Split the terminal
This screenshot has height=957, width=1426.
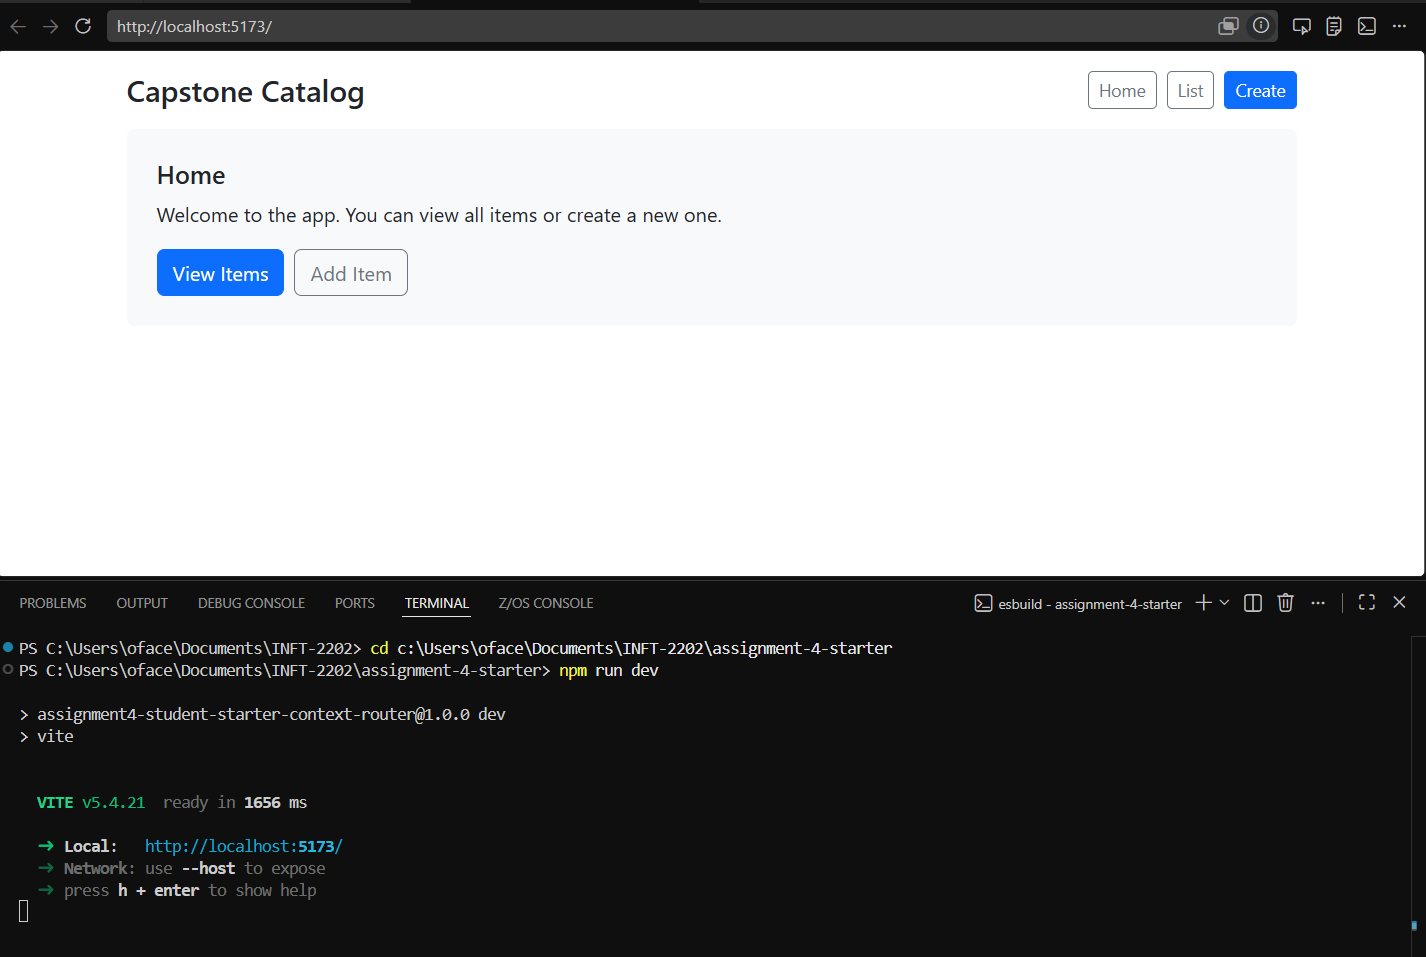[x=1253, y=603]
